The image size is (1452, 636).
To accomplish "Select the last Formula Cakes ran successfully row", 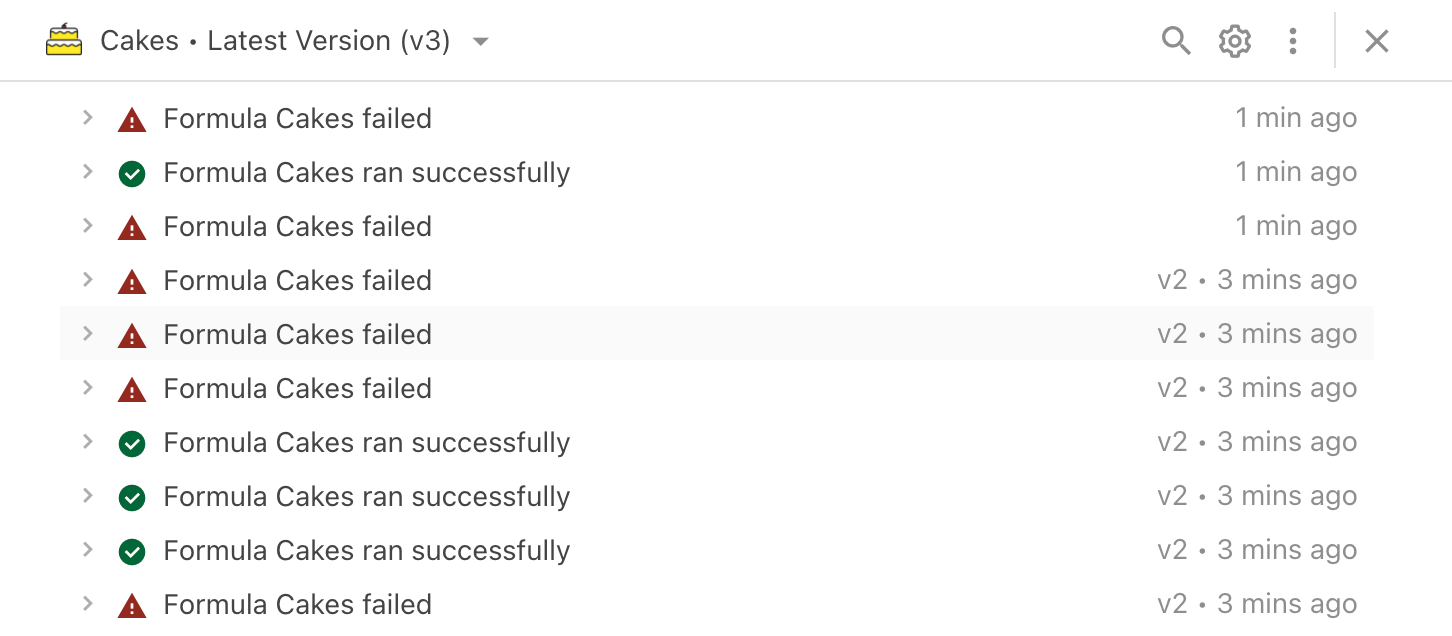I will click(366, 551).
